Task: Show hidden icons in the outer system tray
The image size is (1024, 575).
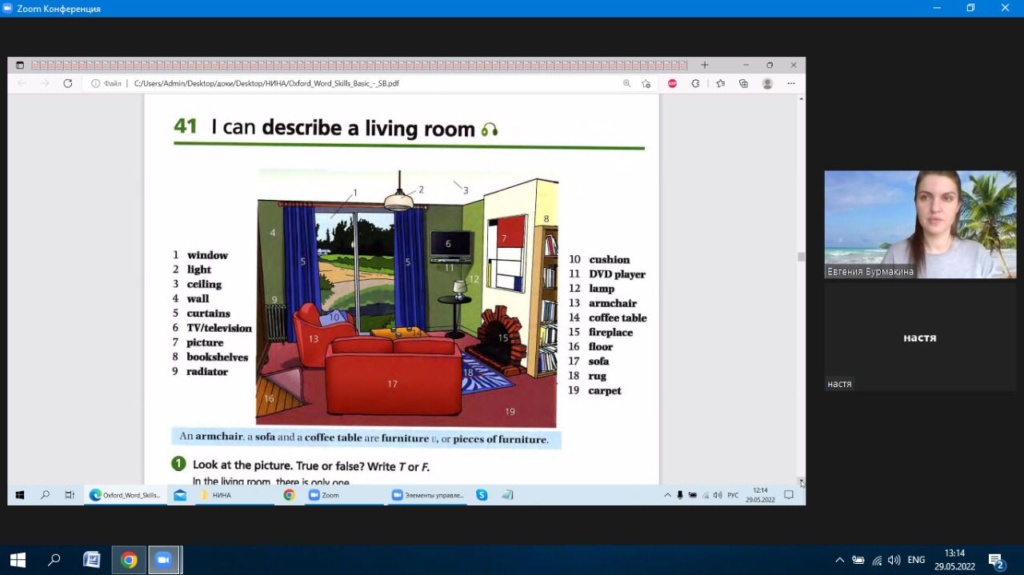Action: [x=840, y=560]
